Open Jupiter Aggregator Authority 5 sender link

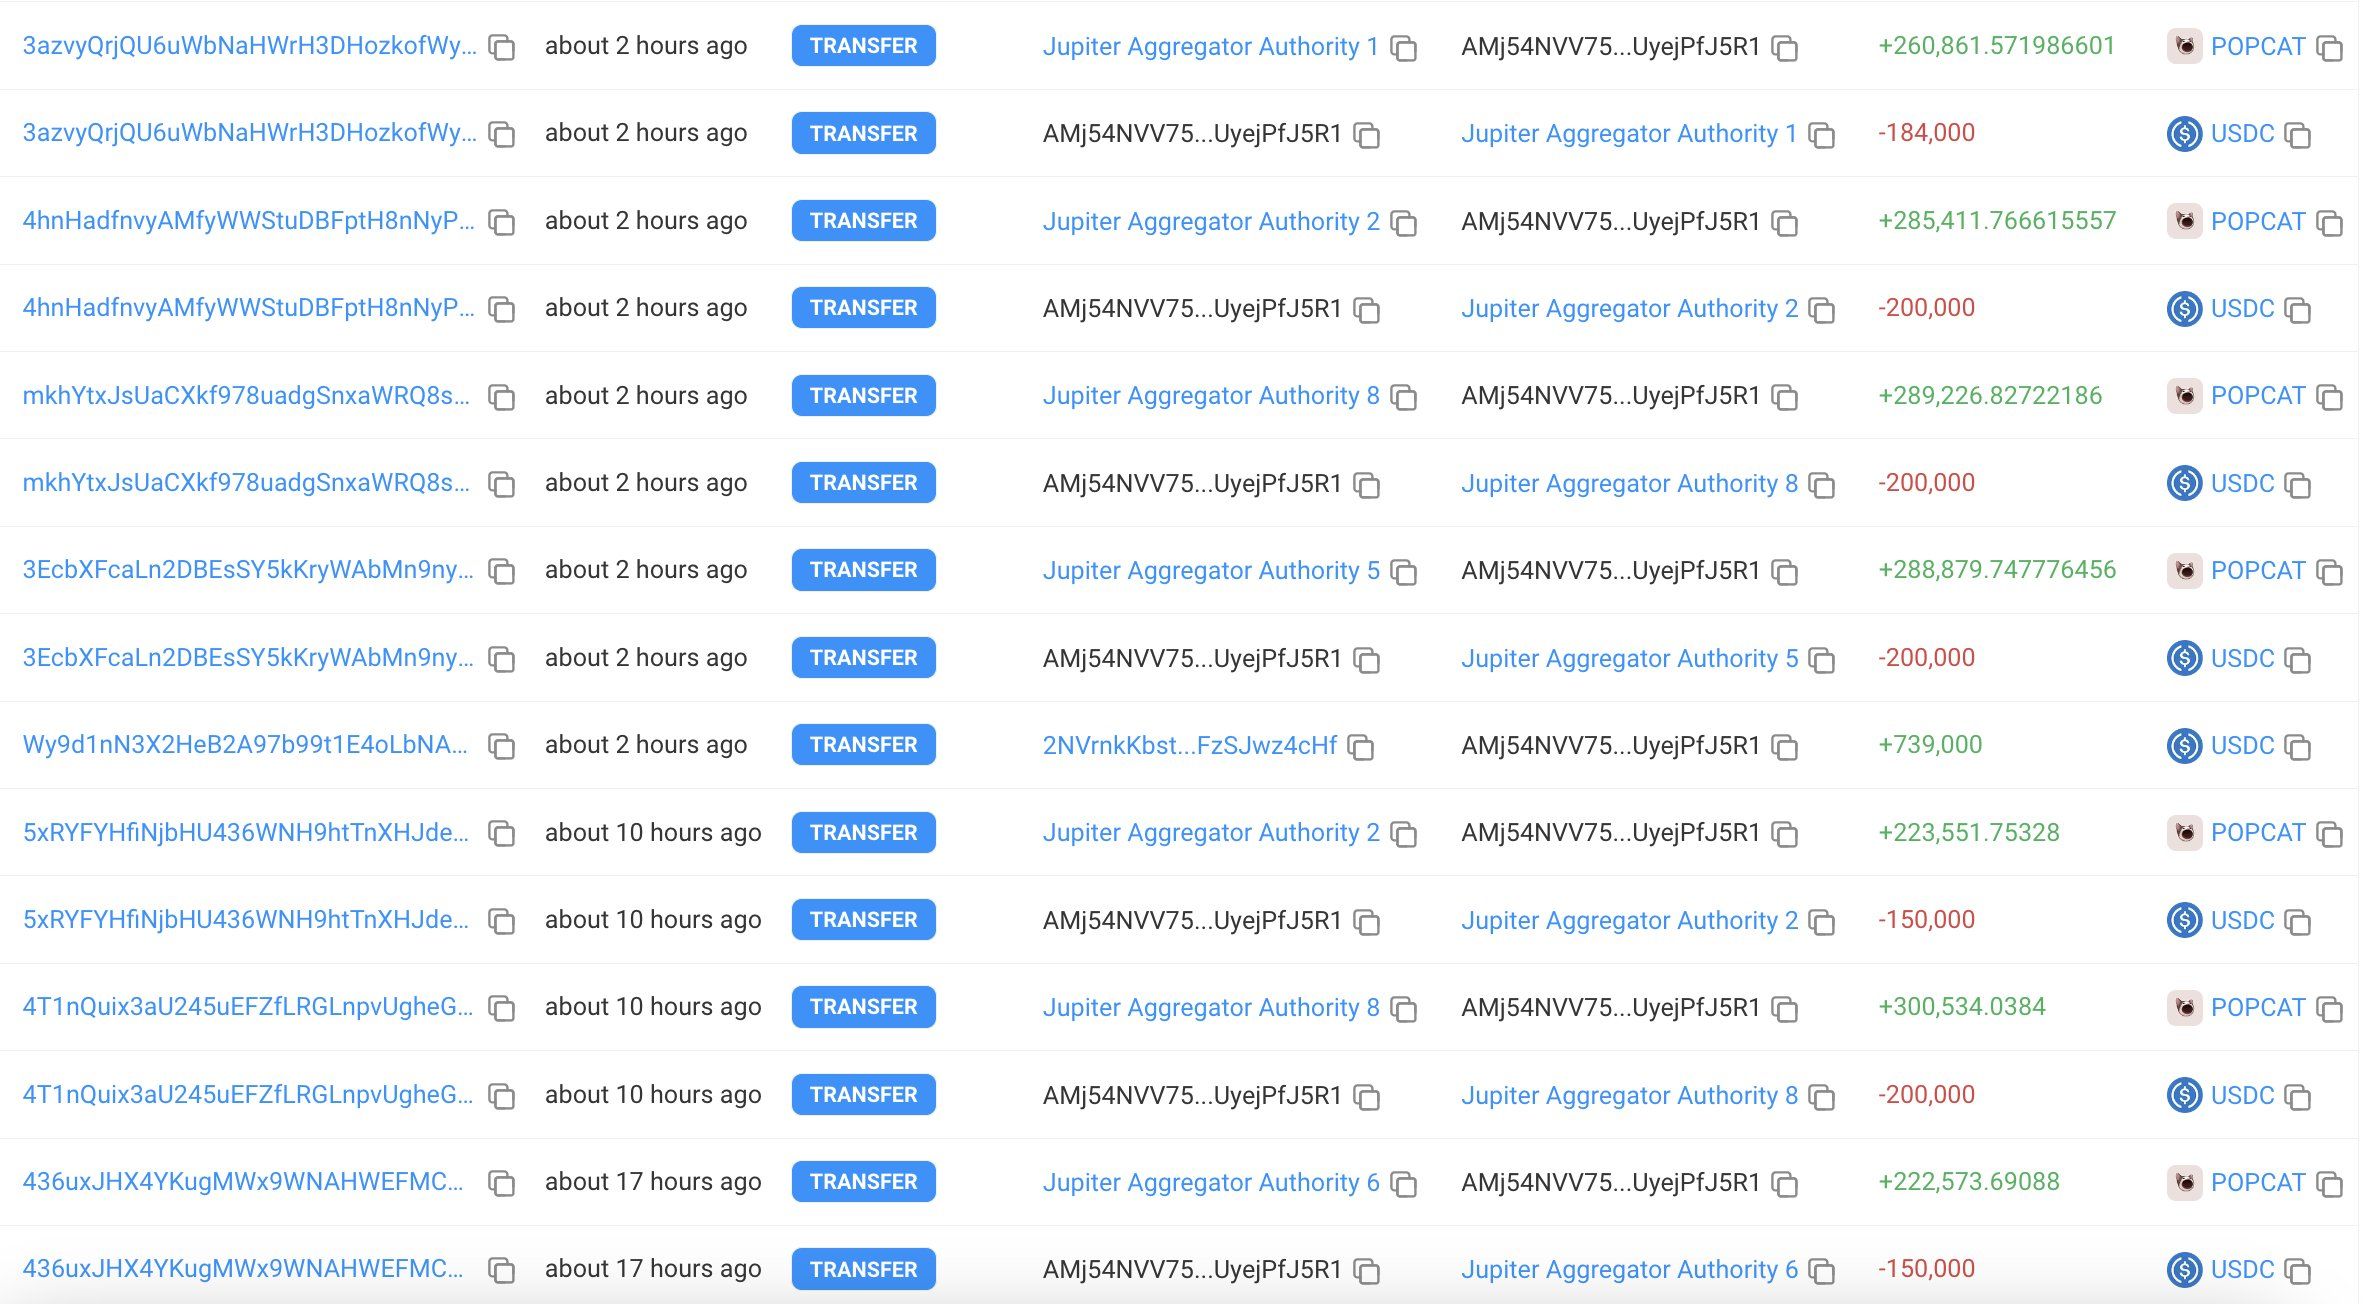(1210, 570)
